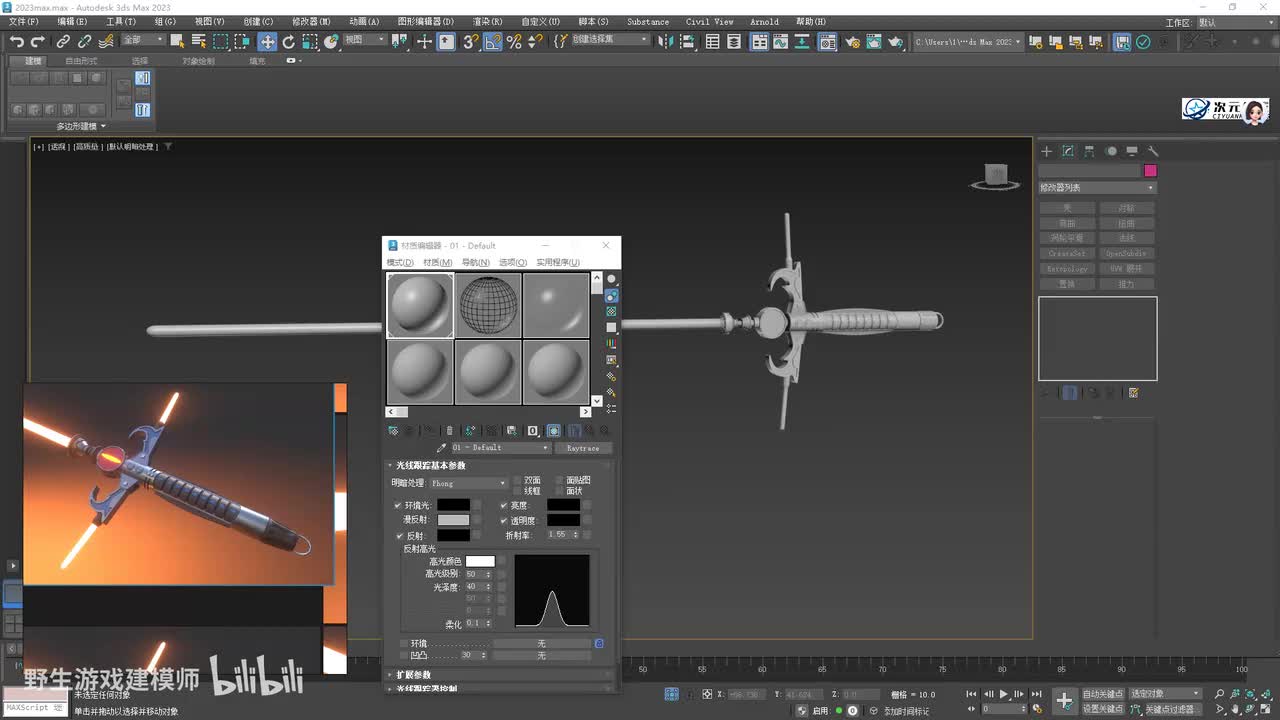Click the Play Animation button
The height and width of the screenshot is (720, 1280).
(1004, 694)
